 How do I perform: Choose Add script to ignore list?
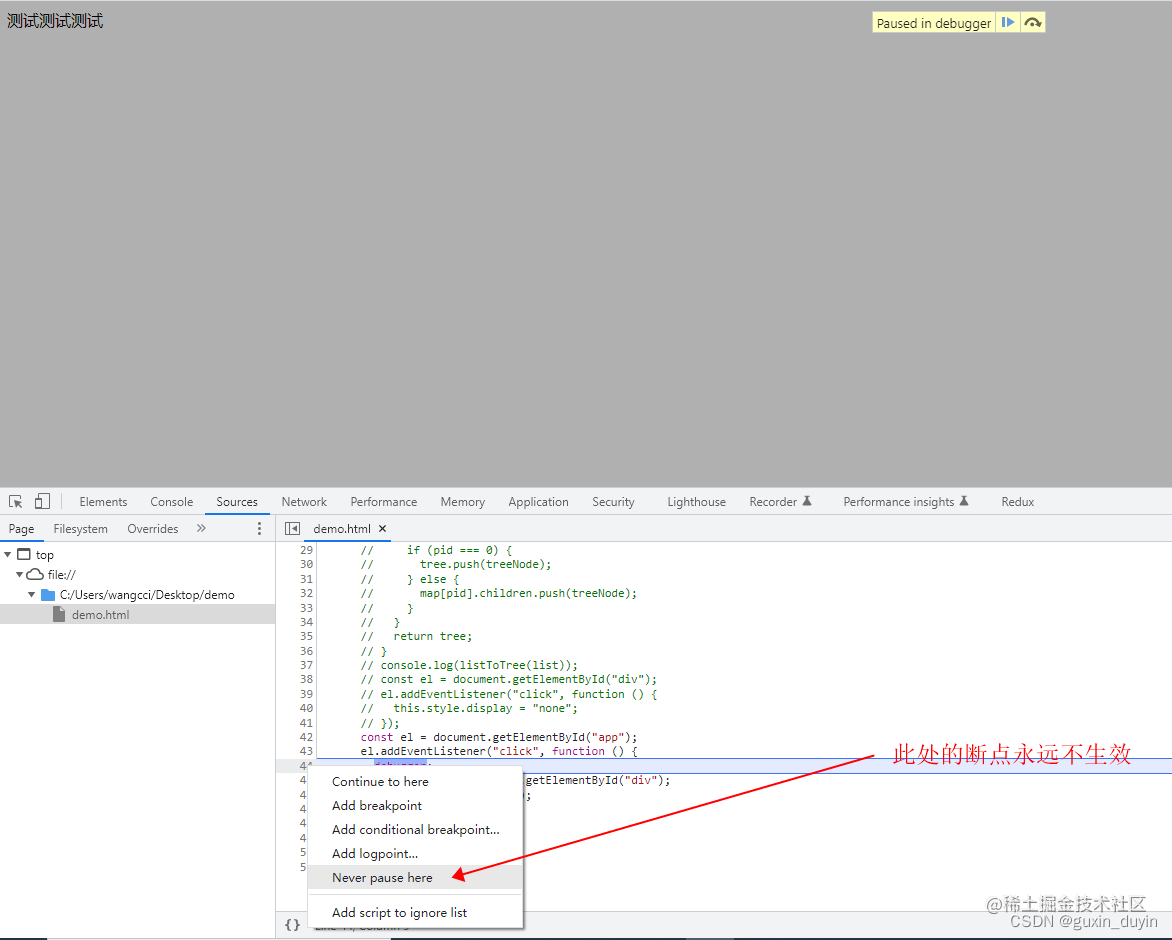pos(415,912)
